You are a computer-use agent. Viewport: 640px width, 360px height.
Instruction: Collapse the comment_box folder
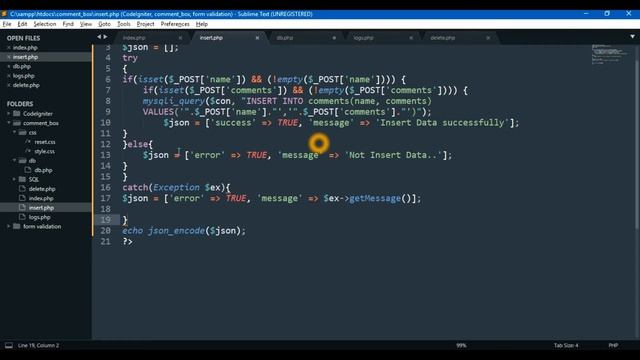click(x=8, y=123)
